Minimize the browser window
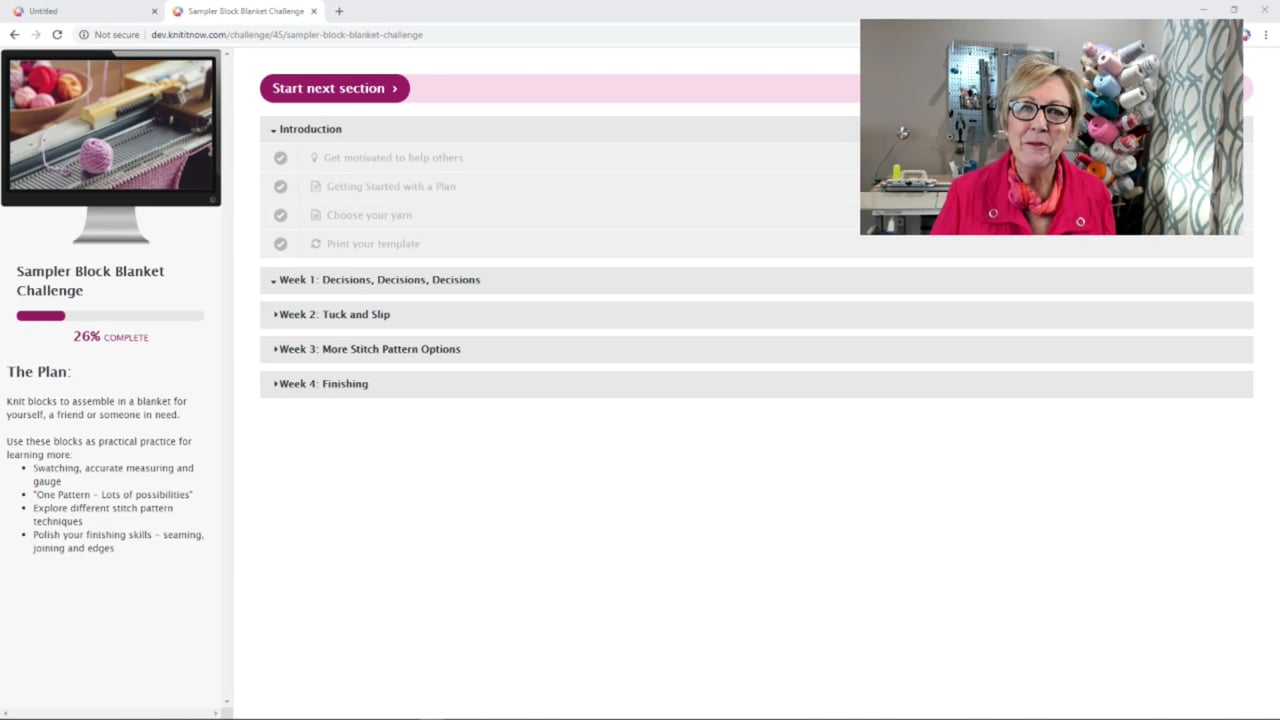Screen dimensions: 1280x720 1203,10
